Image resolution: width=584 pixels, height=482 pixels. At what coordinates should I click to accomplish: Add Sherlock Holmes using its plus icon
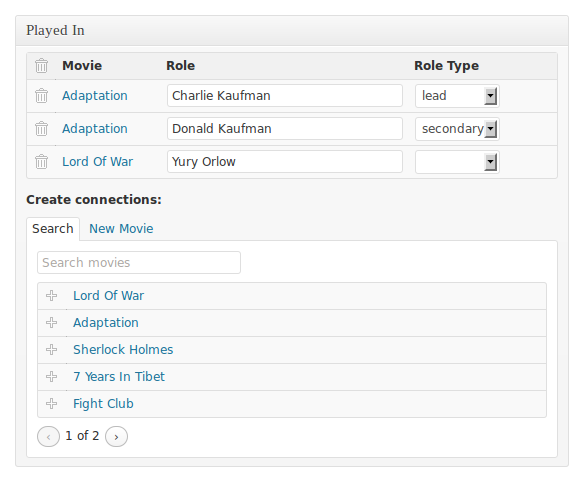pos(51,350)
